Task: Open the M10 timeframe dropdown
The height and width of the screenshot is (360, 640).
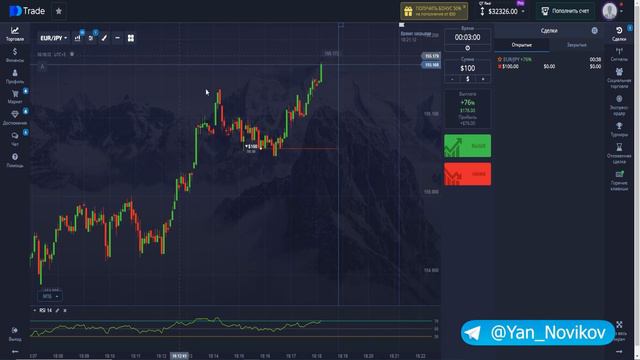Action: pyautogui.click(x=51, y=296)
